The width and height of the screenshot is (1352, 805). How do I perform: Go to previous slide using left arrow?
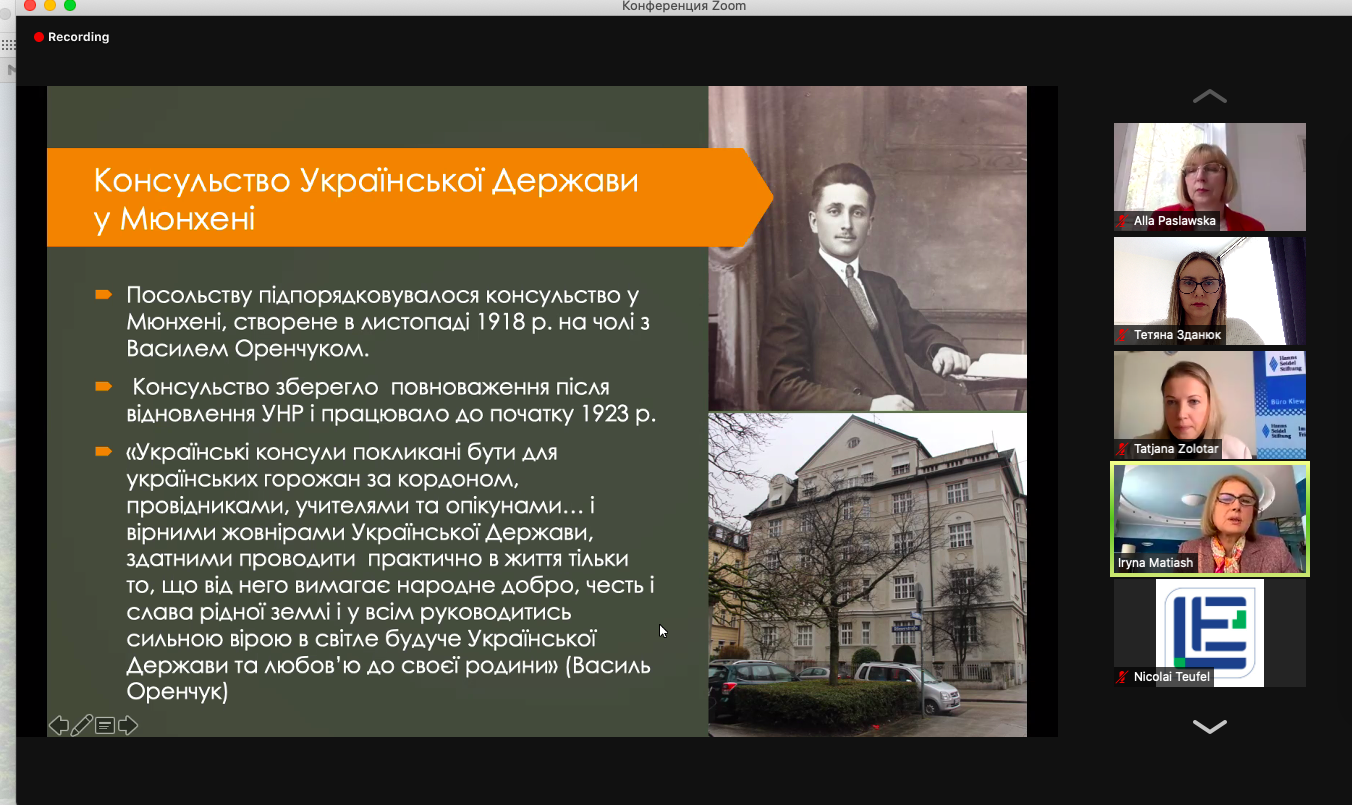(59, 725)
